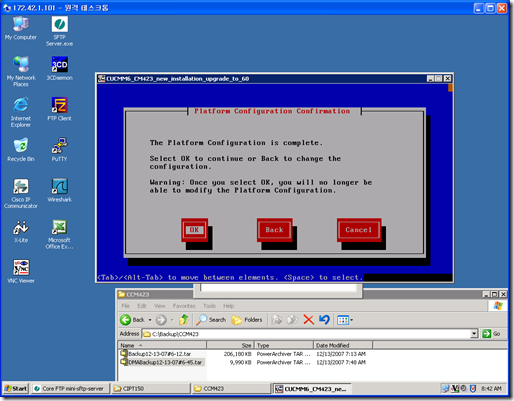
Task: Click the orange scrollbar thumb in console window
Action: (450, 88)
